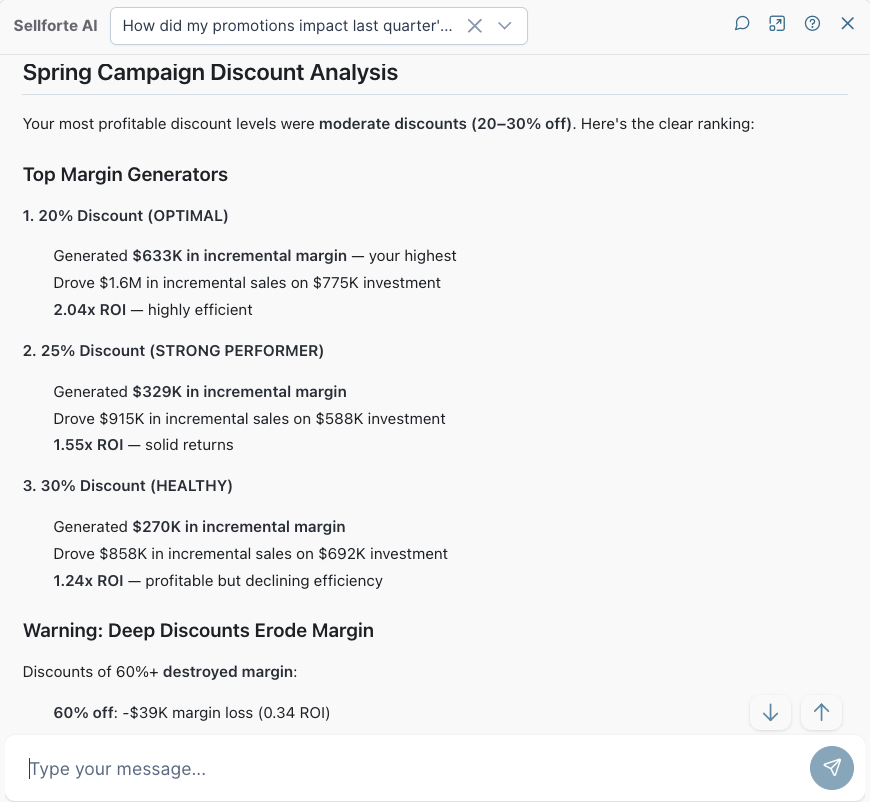
Task: Click '60% off: -$39K margin loss' line
Action: [191, 713]
